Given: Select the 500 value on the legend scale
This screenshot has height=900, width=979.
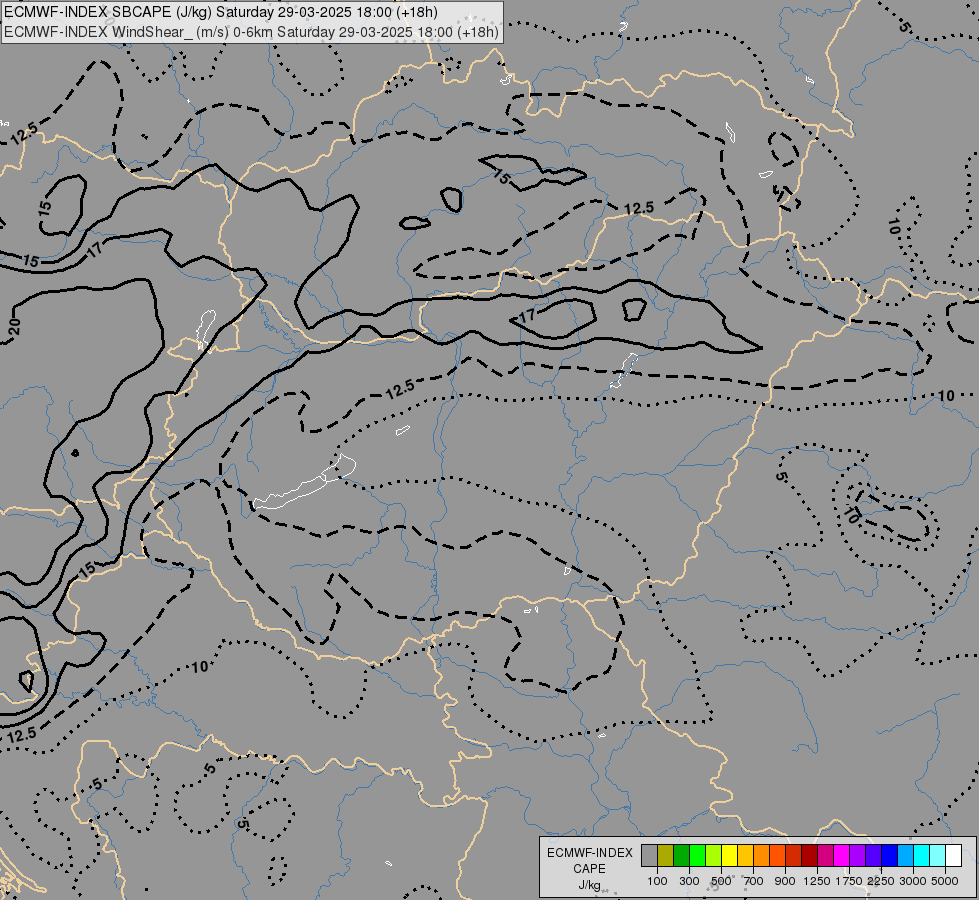Looking at the screenshot, I should 721,881.
